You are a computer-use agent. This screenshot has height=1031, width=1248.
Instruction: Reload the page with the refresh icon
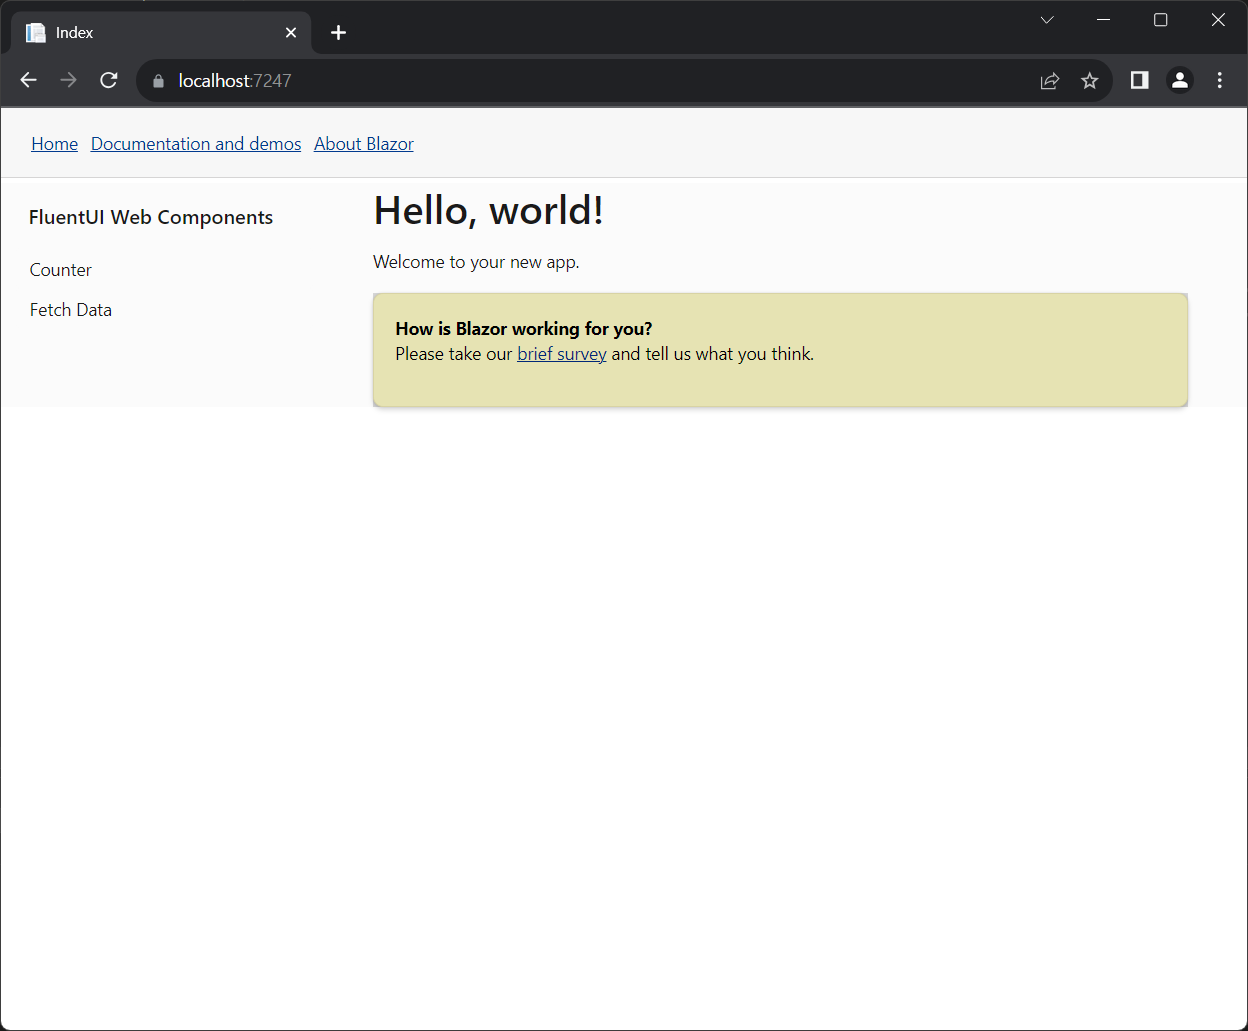pyautogui.click(x=109, y=81)
